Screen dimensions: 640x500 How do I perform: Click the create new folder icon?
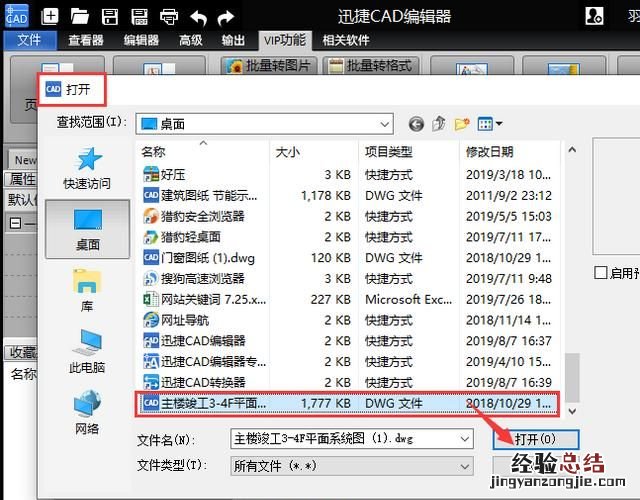(462, 124)
